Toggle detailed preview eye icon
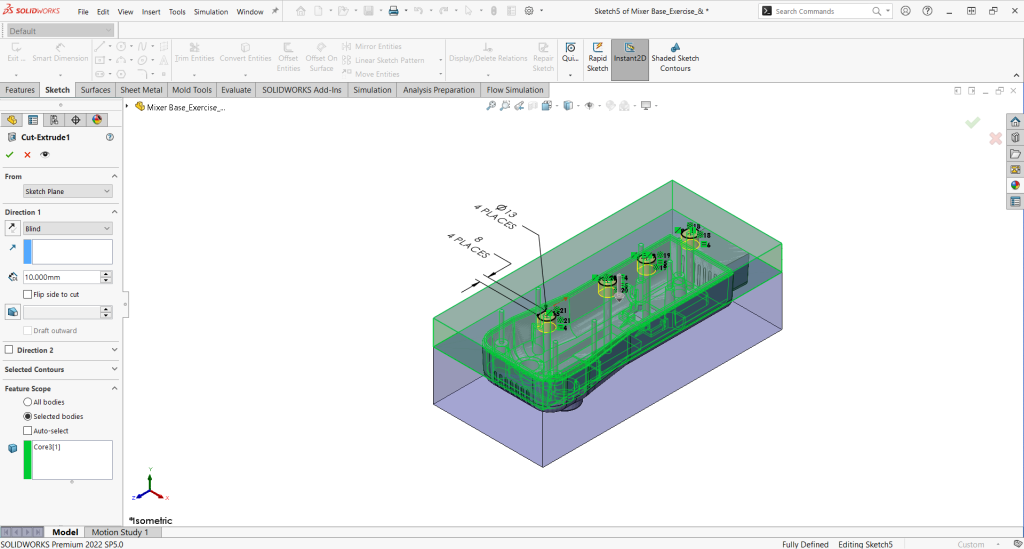The width and height of the screenshot is (1024, 549). coord(45,155)
